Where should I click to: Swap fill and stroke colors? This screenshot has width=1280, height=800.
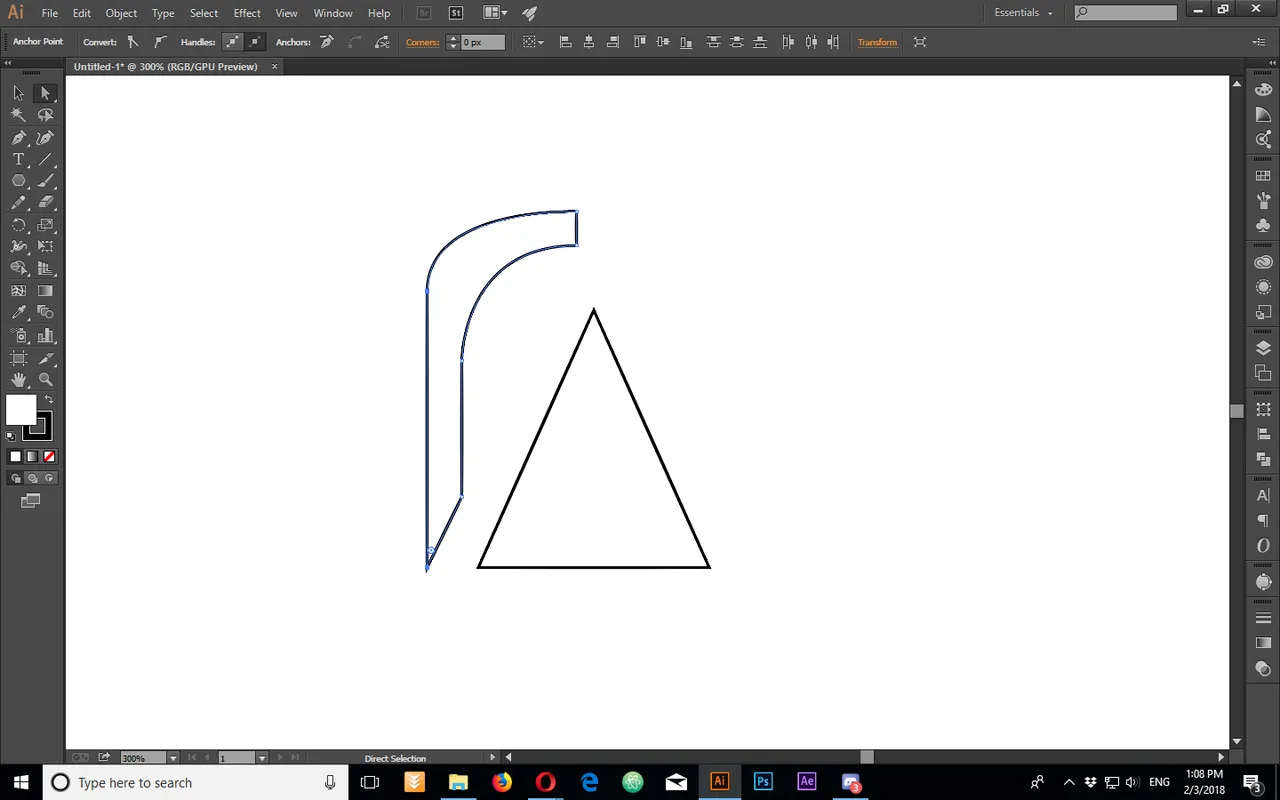(x=49, y=399)
